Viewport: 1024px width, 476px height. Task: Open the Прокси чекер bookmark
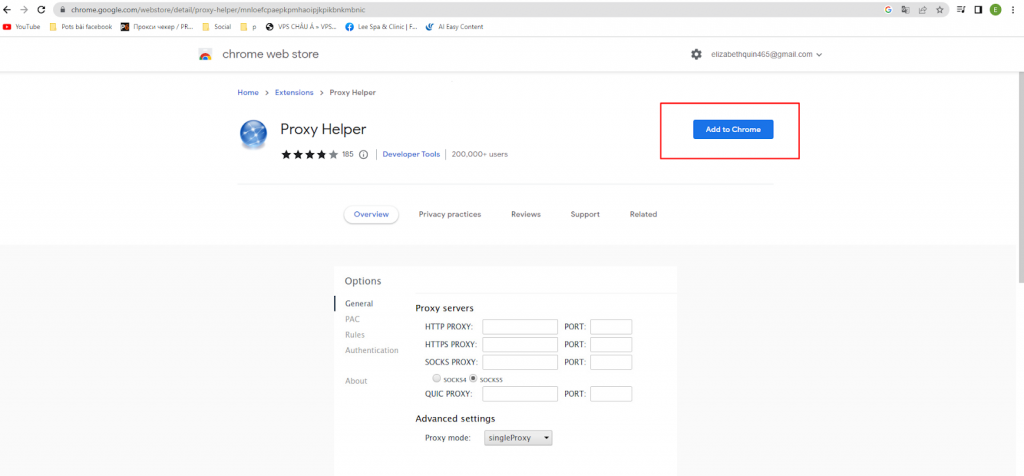click(157, 27)
